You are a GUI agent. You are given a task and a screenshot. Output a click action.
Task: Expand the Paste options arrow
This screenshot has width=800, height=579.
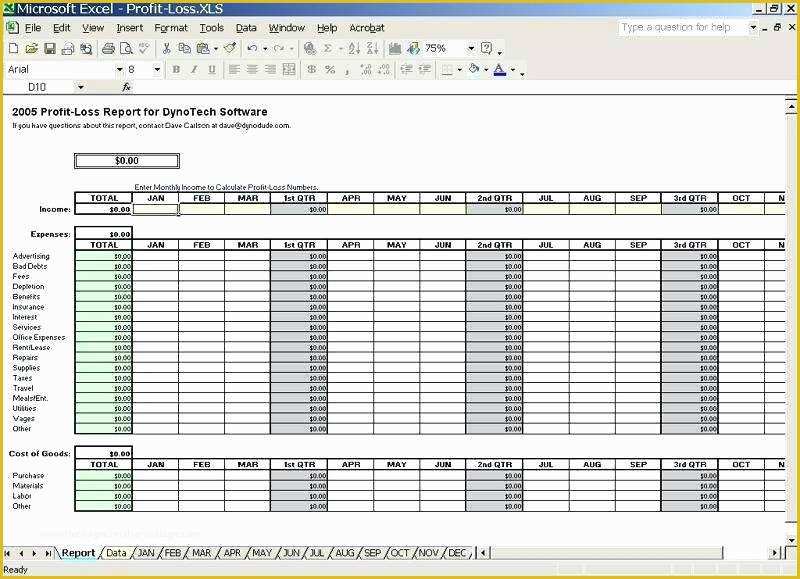[216, 49]
